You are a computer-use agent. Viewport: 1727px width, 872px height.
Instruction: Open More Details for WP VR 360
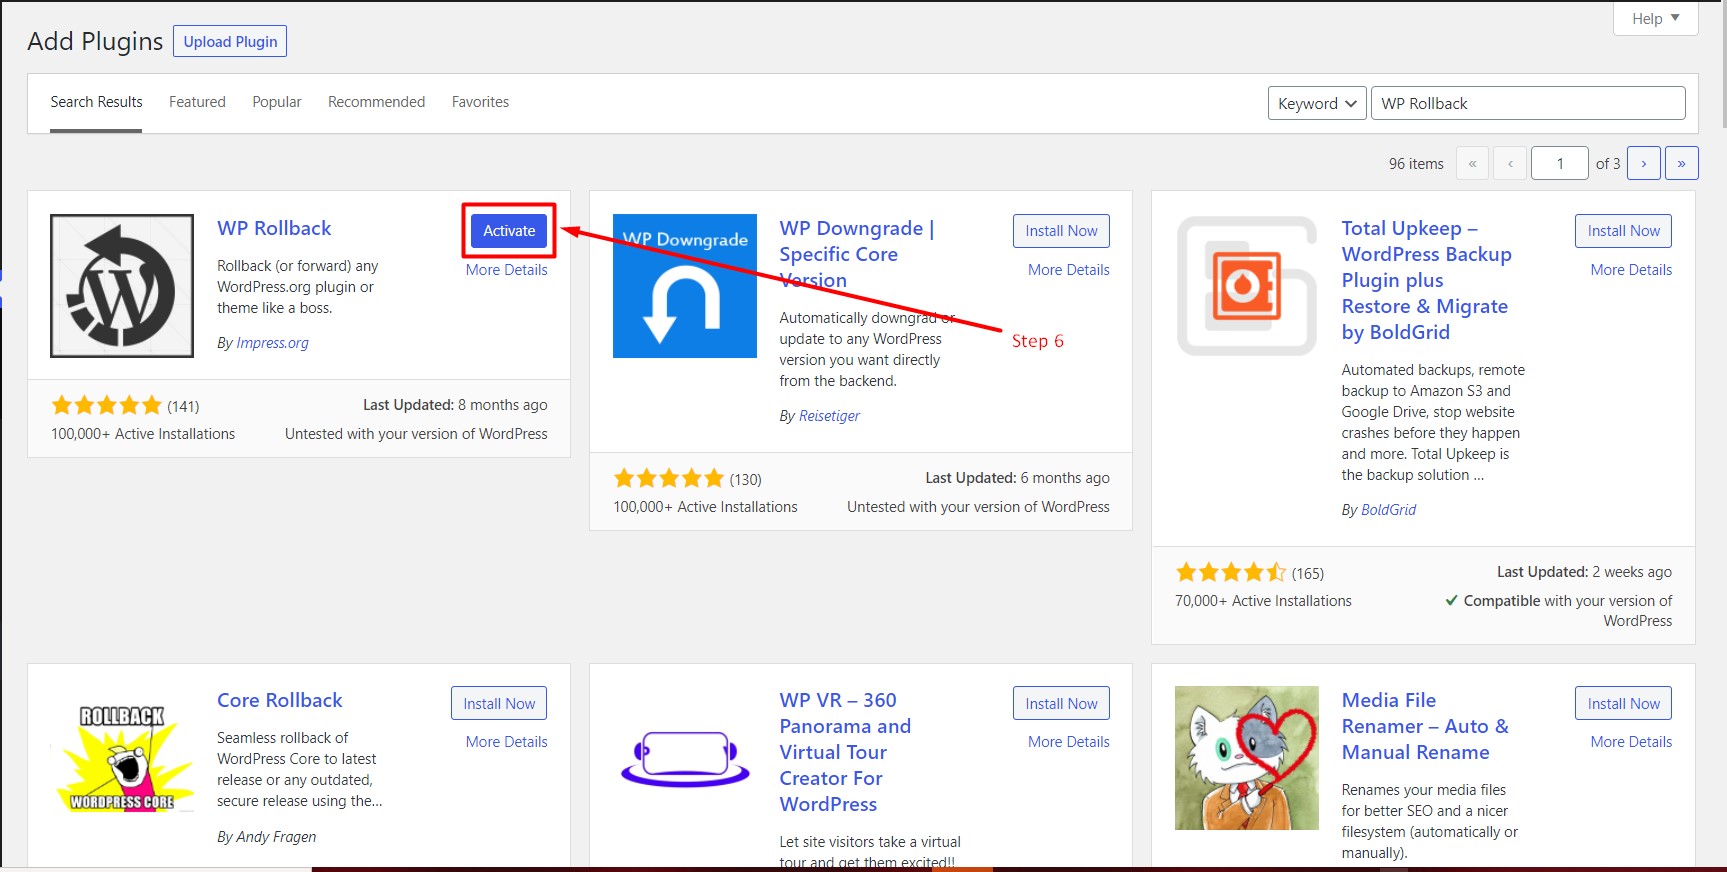(1069, 742)
